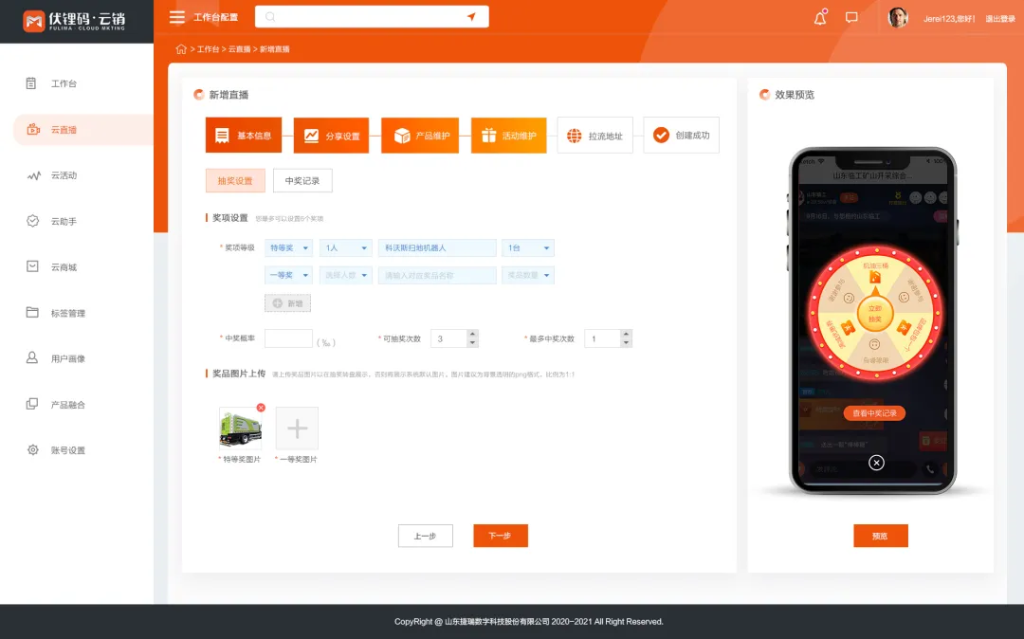Switch to the 中奖记录 tab
The width and height of the screenshot is (1024, 639).
[x=302, y=181]
